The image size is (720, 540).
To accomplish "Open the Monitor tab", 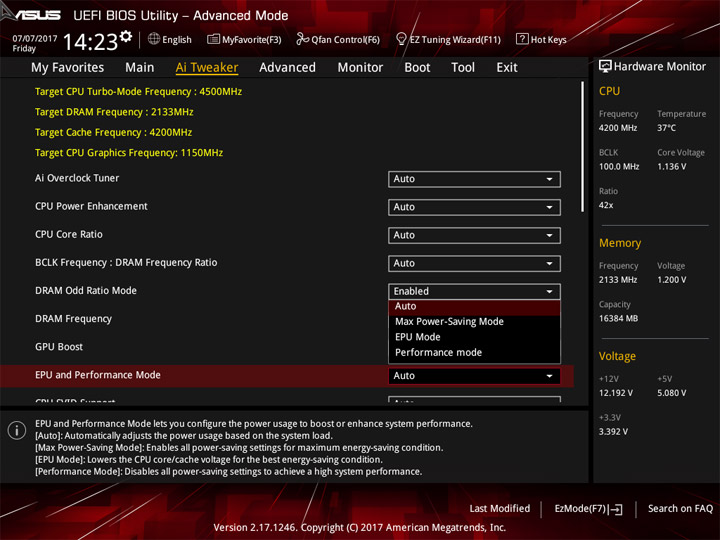I will 360,68.
